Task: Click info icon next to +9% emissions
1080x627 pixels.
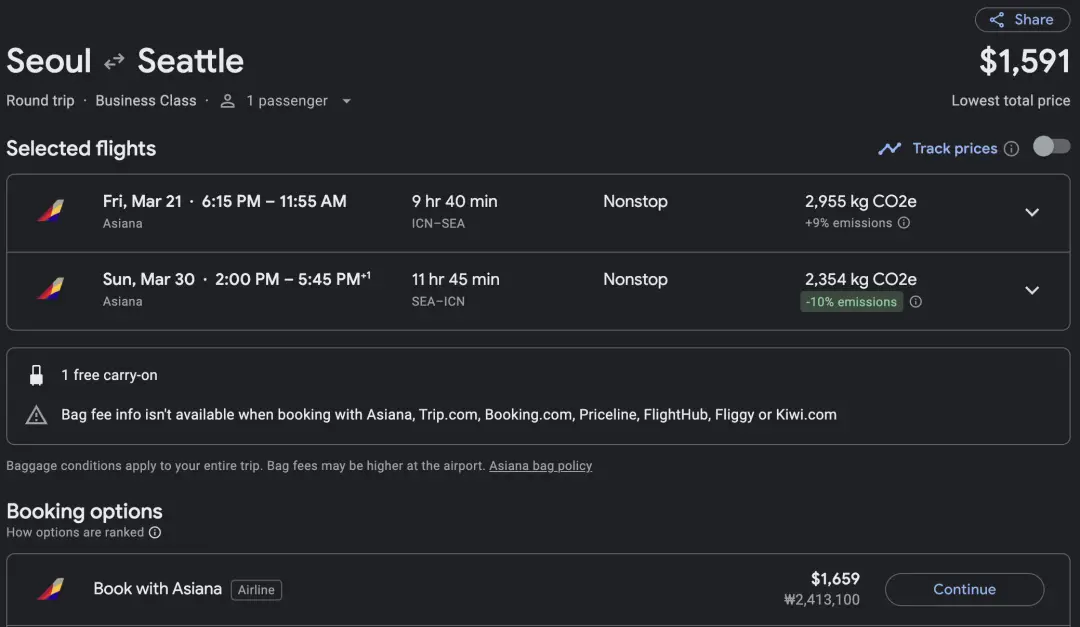Action: 904,223
